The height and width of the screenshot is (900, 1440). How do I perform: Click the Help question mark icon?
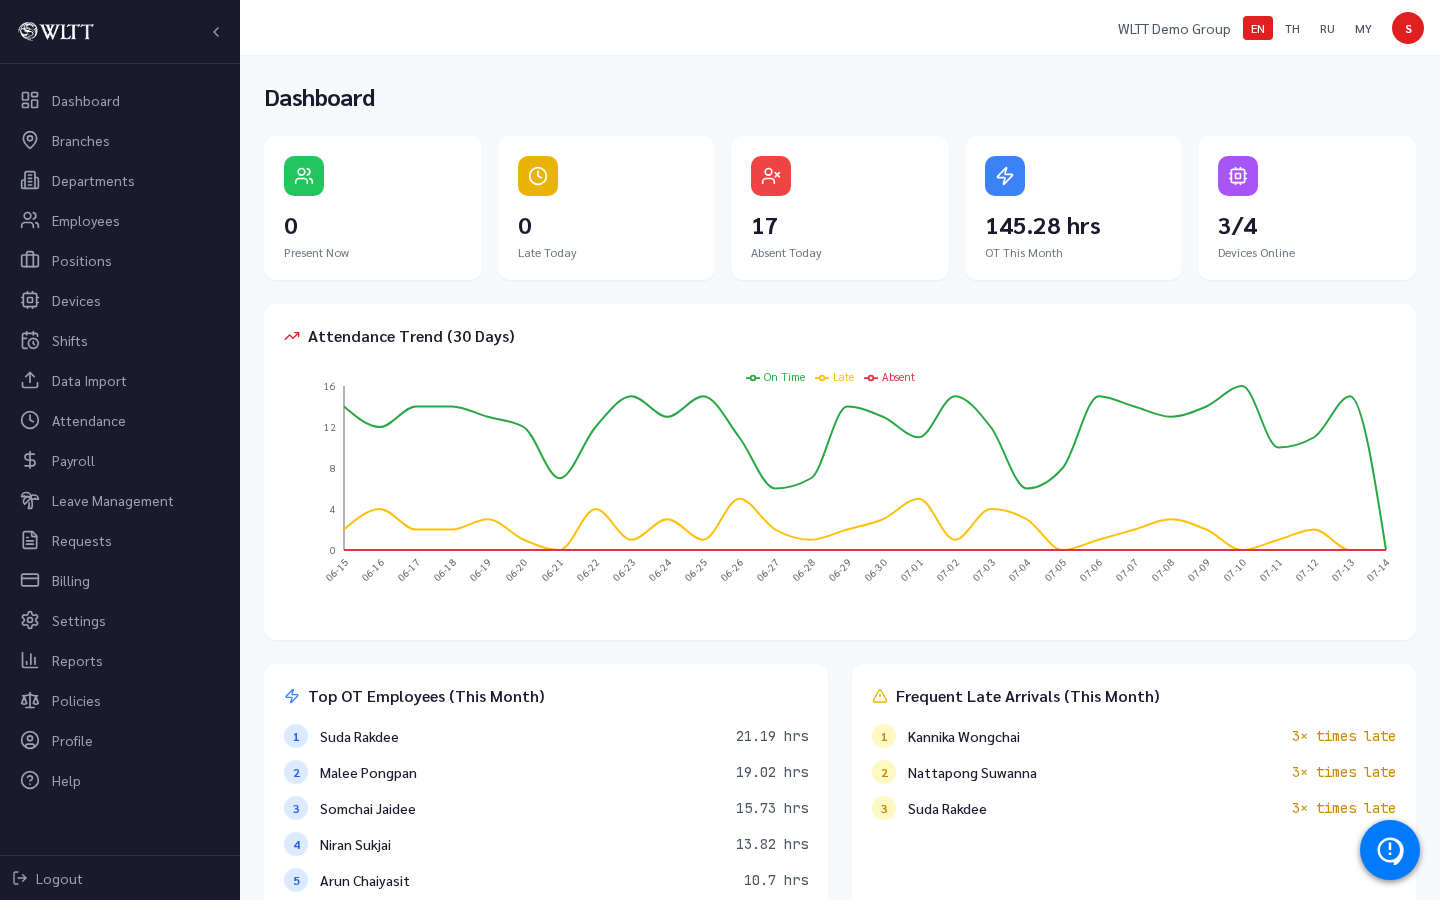[x=30, y=780]
